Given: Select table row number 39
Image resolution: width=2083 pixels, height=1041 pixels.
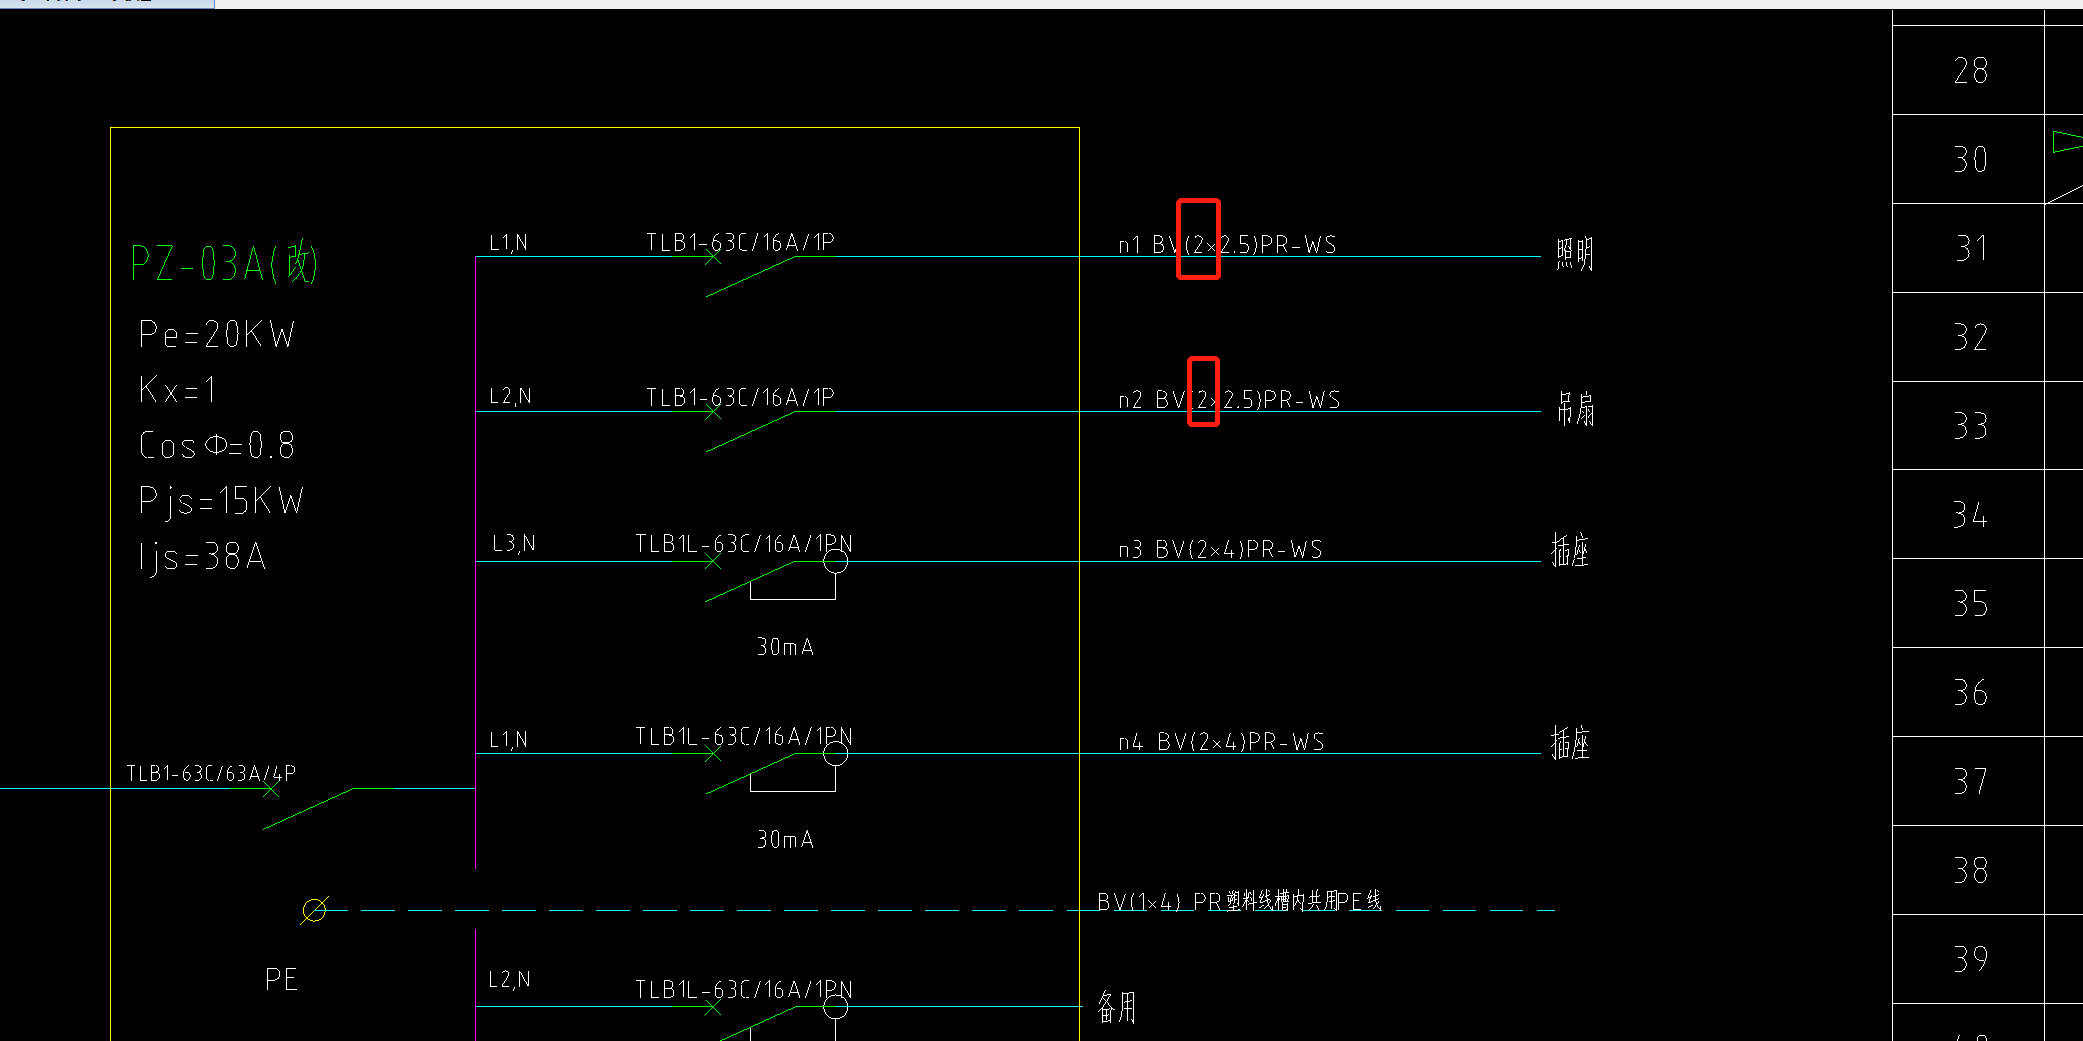Looking at the screenshot, I should [x=1970, y=960].
